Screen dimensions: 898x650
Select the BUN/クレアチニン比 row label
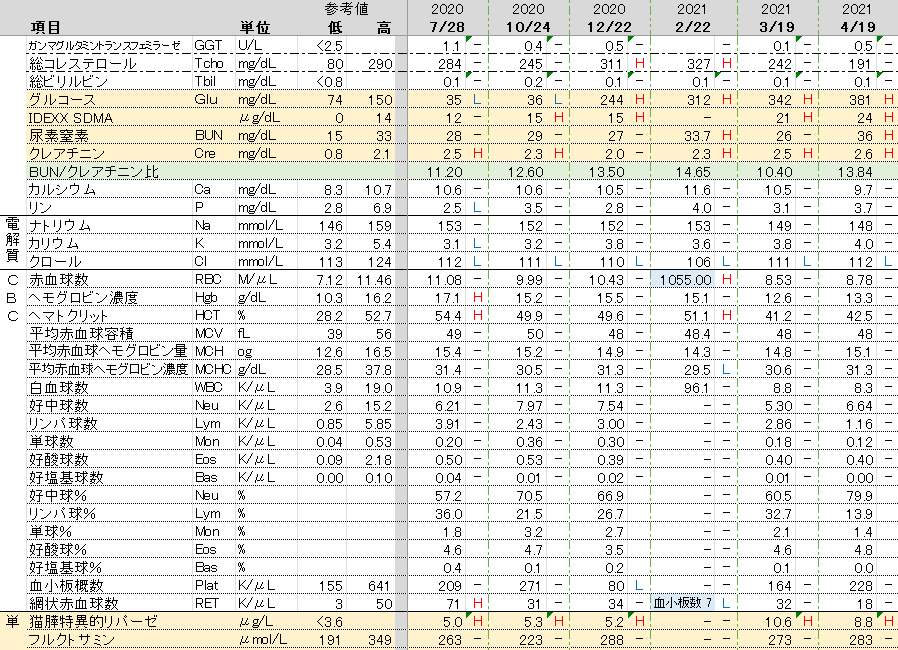pos(94,172)
